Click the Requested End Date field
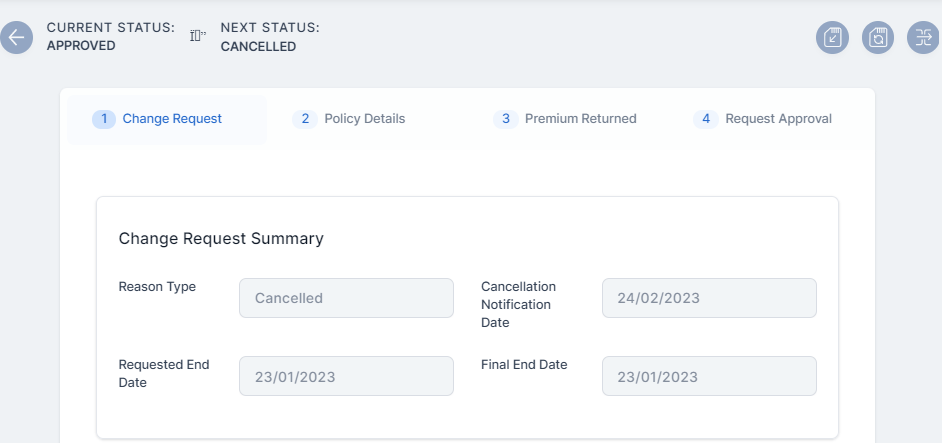The height and width of the screenshot is (443, 942). point(346,376)
